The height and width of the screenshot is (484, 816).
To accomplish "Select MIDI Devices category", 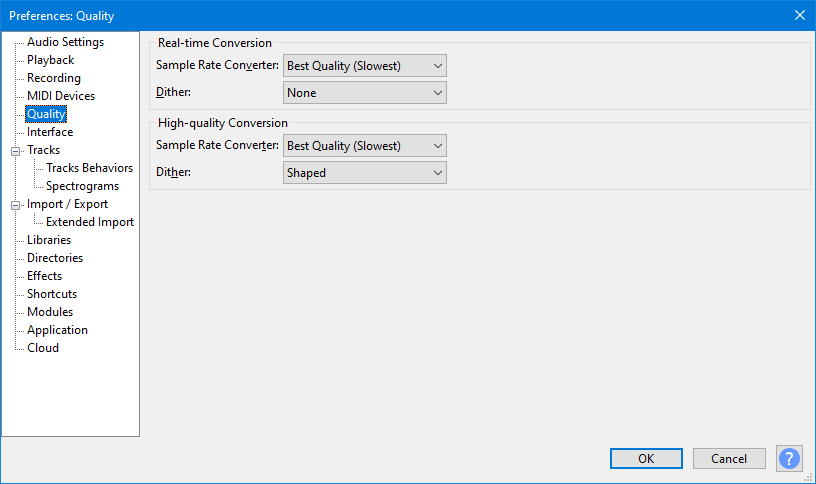I will (61, 96).
